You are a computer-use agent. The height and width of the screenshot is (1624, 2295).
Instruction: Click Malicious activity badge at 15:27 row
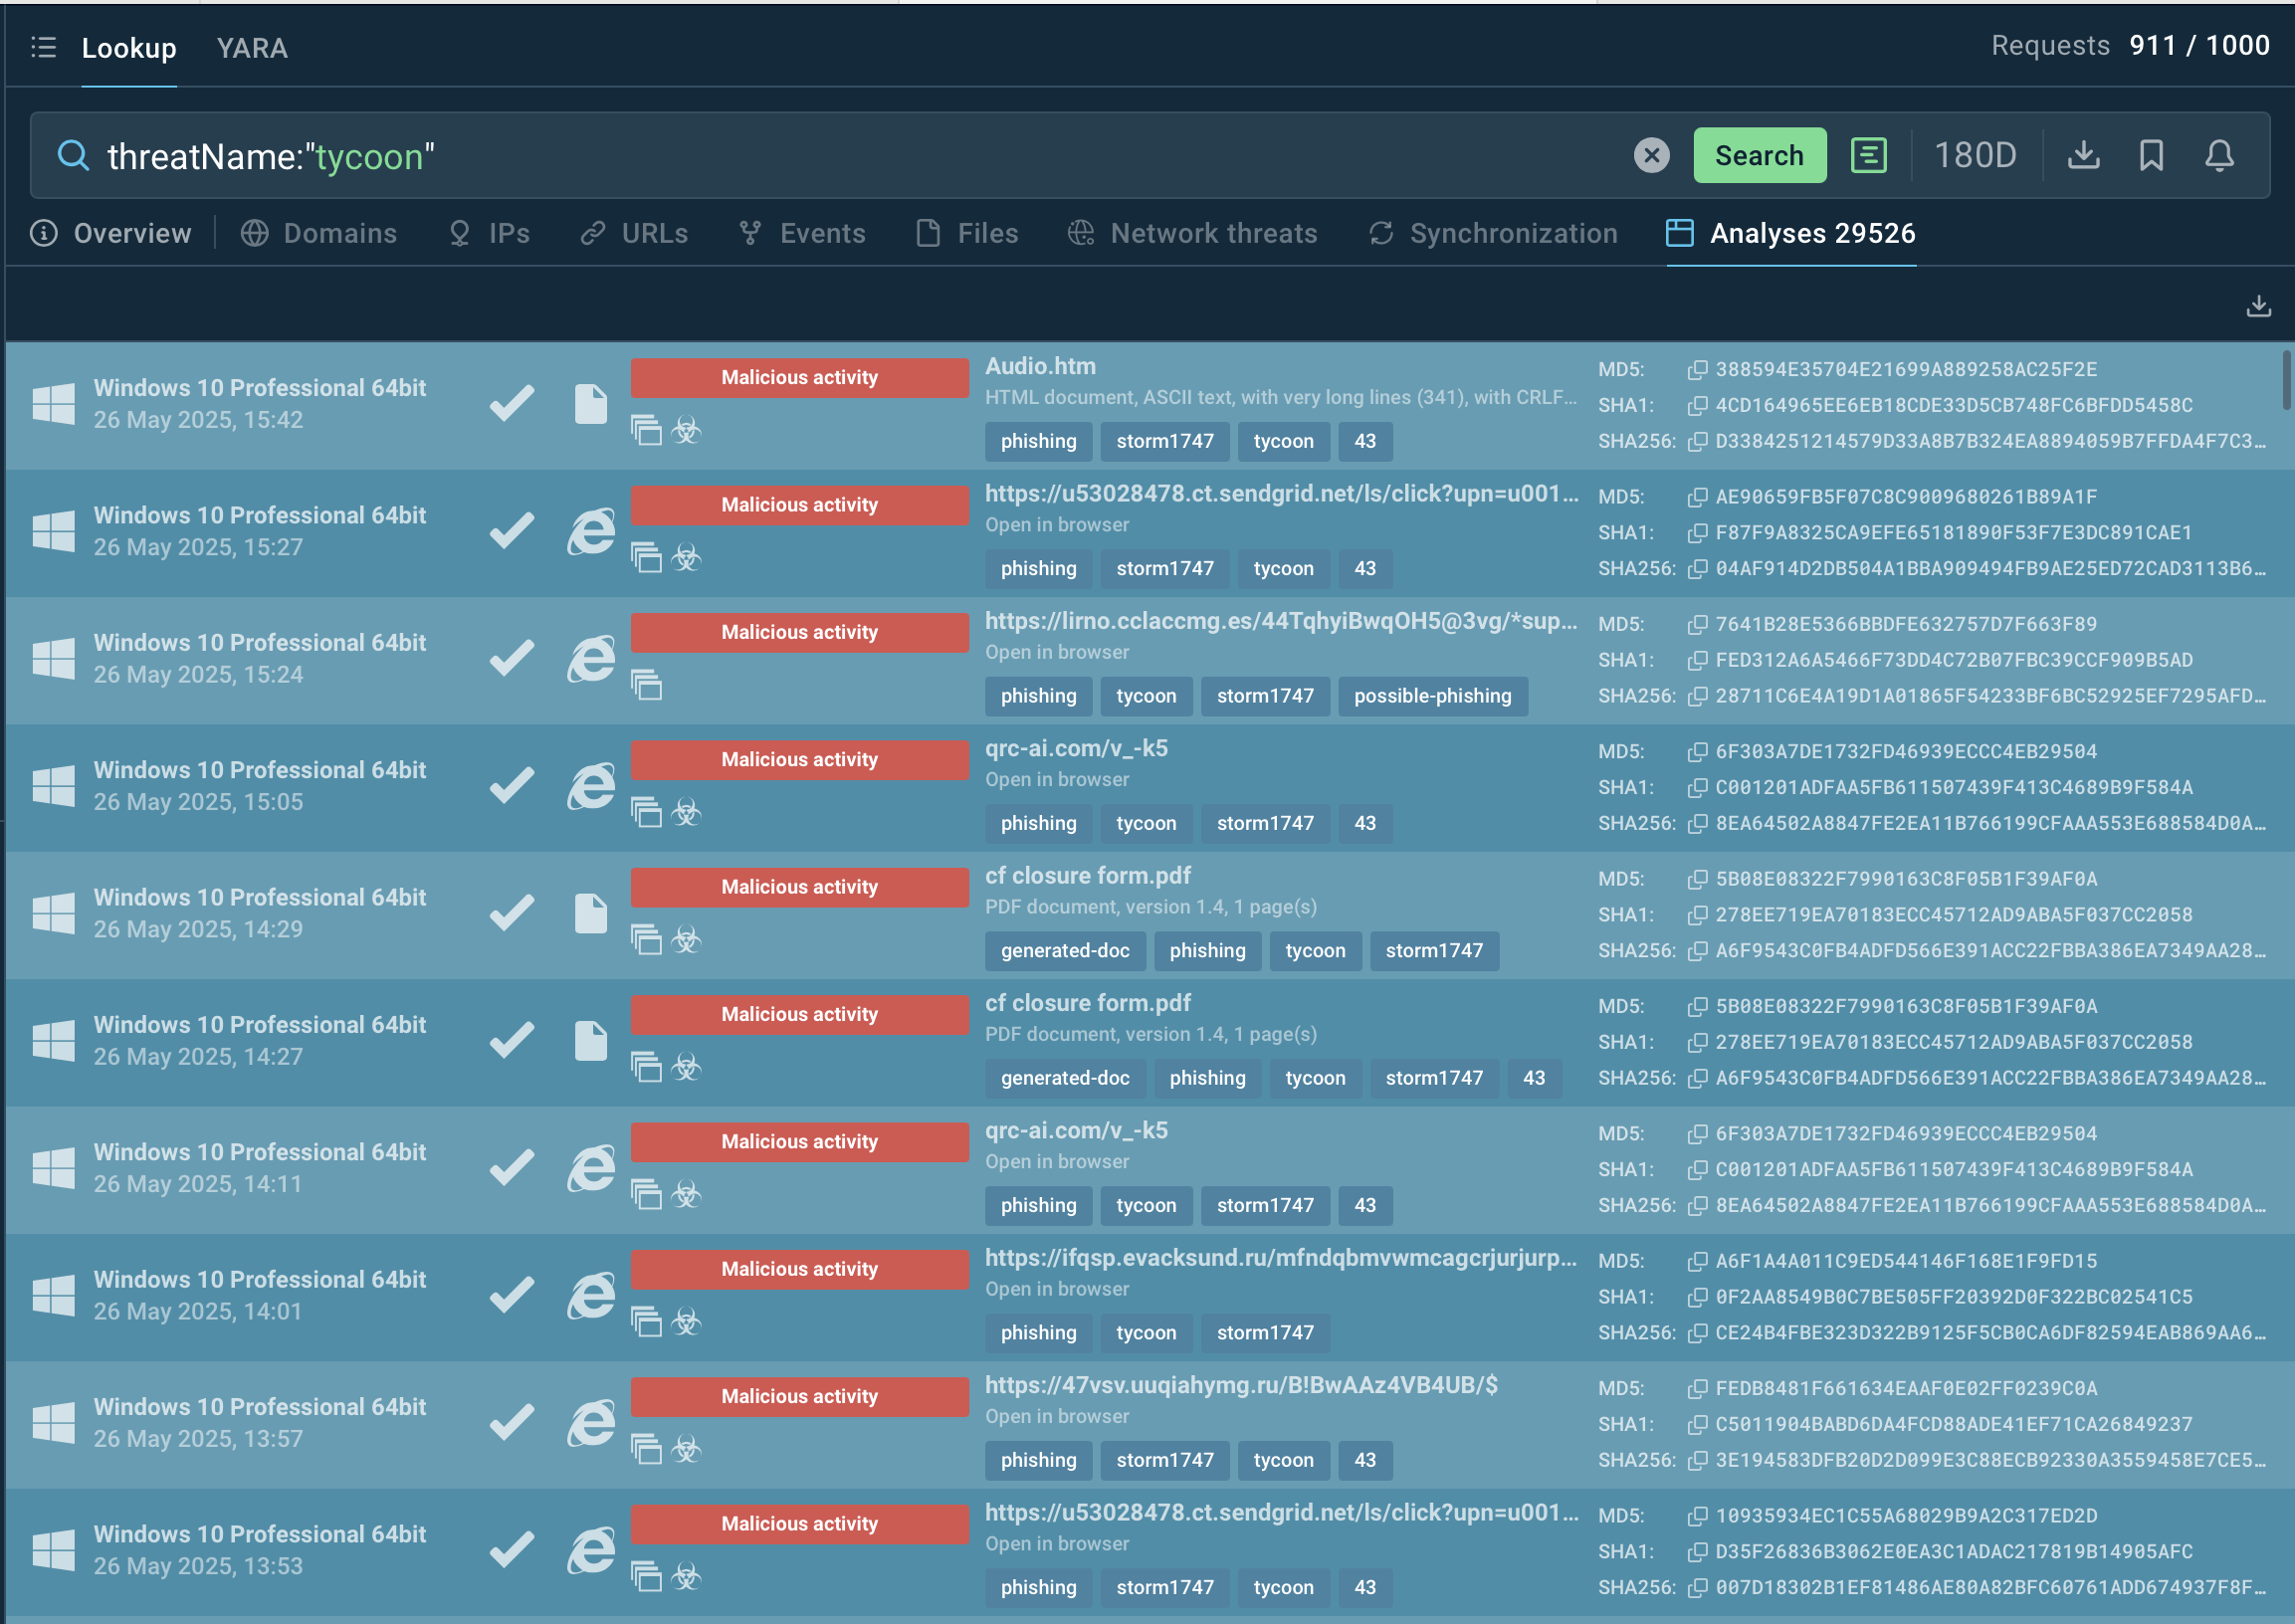pyautogui.click(x=799, y=505)
